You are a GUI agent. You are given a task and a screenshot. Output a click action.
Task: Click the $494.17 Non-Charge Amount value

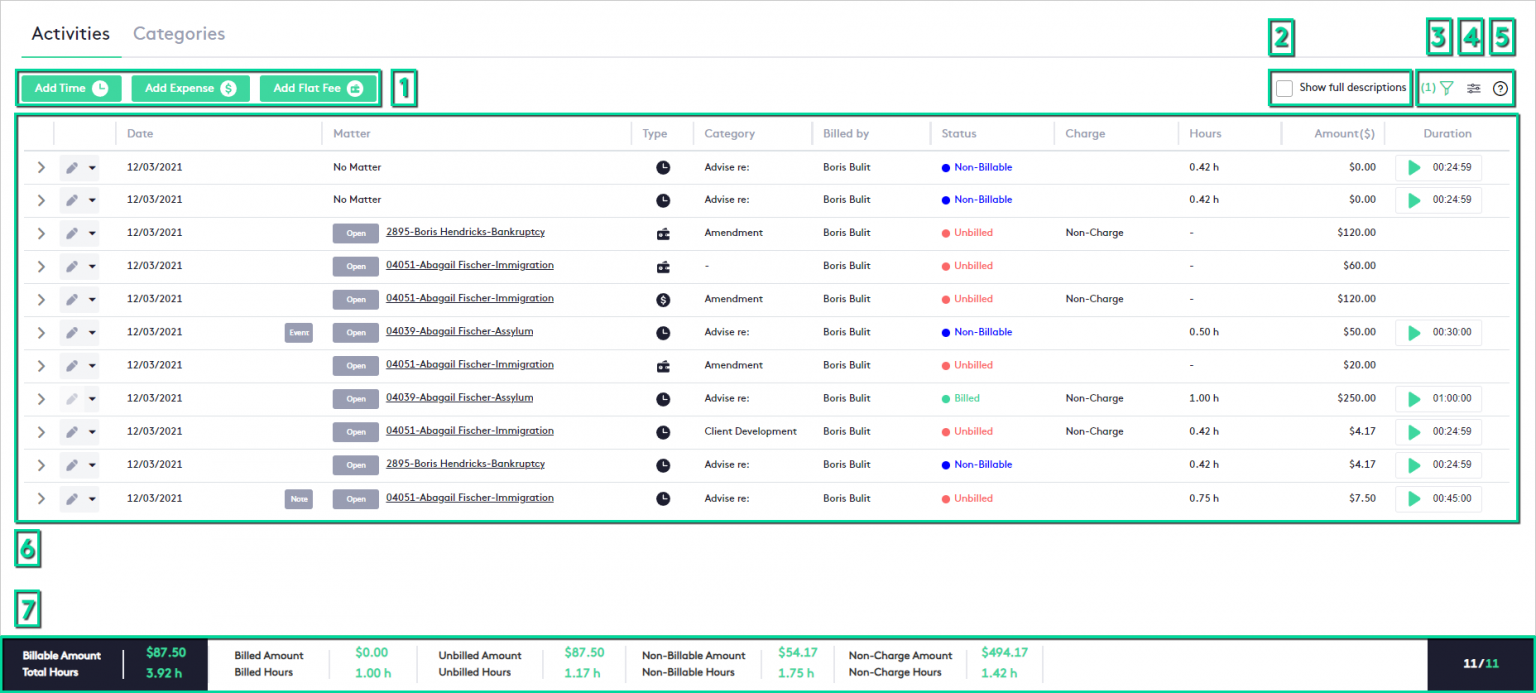click(x=1005, y=653)
